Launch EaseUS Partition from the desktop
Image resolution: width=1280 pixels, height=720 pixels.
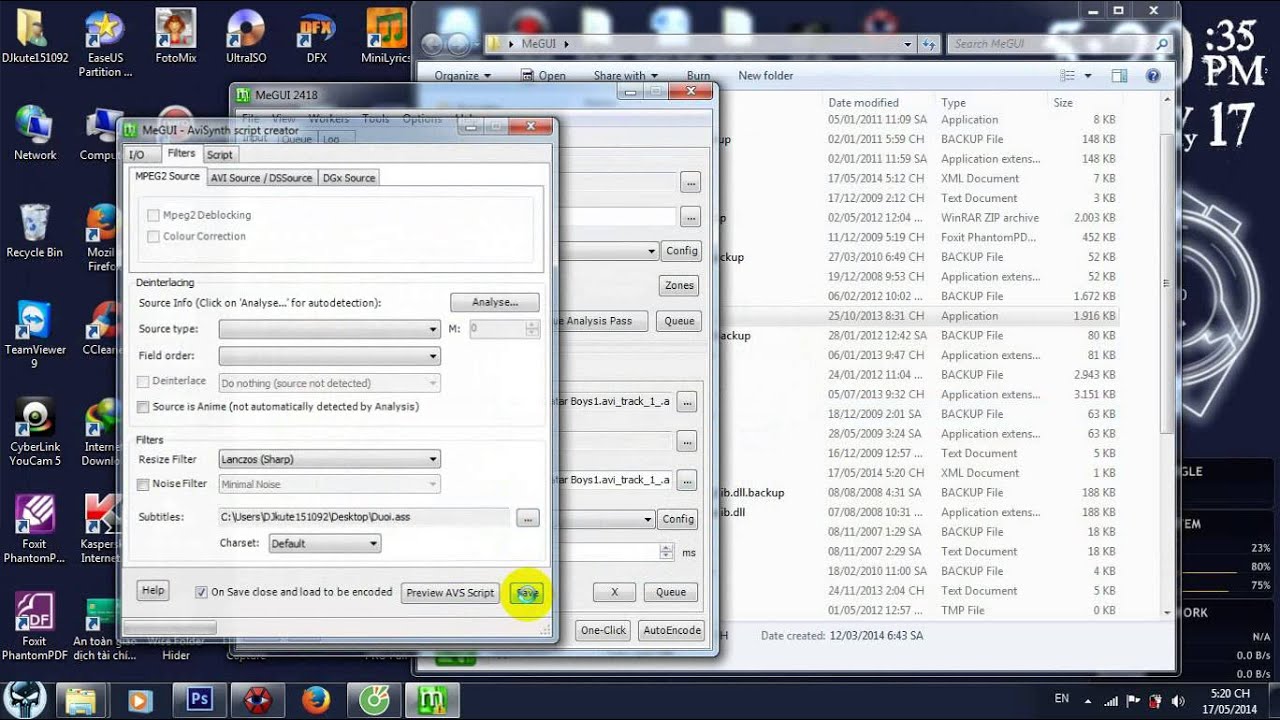pyautogui.click(x=105, y=43)
